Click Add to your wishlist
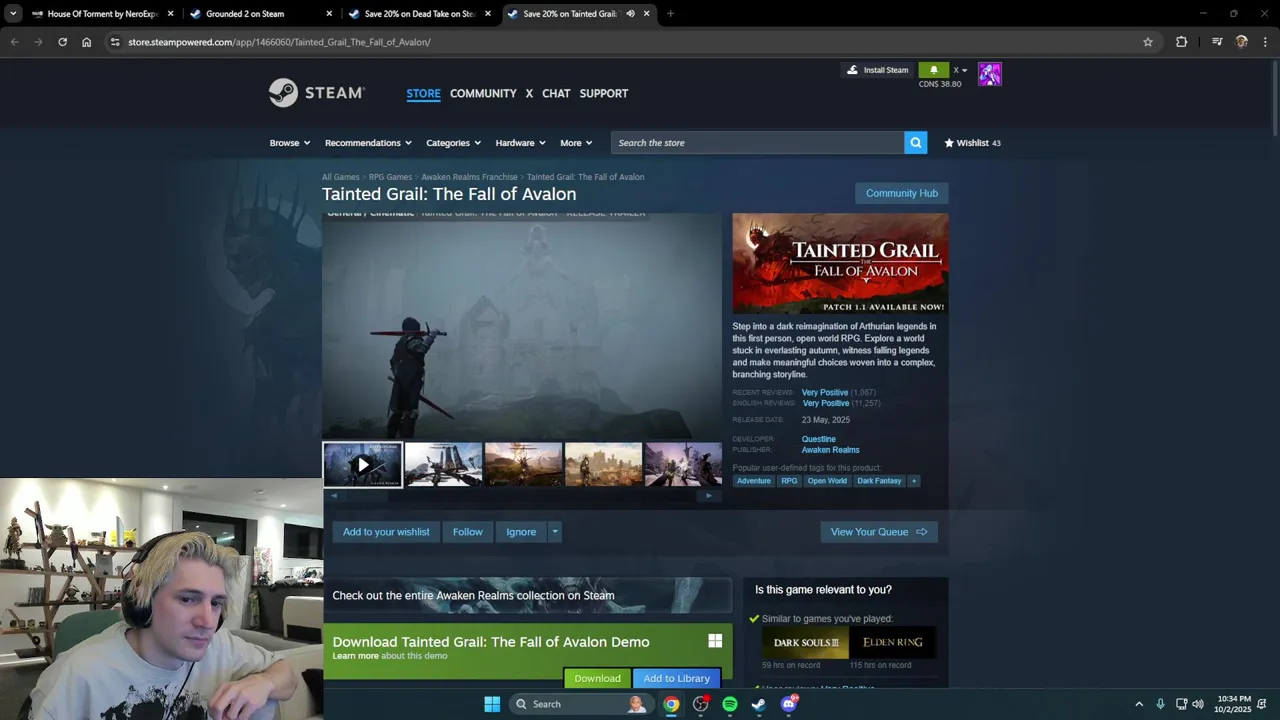This screenshot has width=1280, height=720. (x=386, y=532)
